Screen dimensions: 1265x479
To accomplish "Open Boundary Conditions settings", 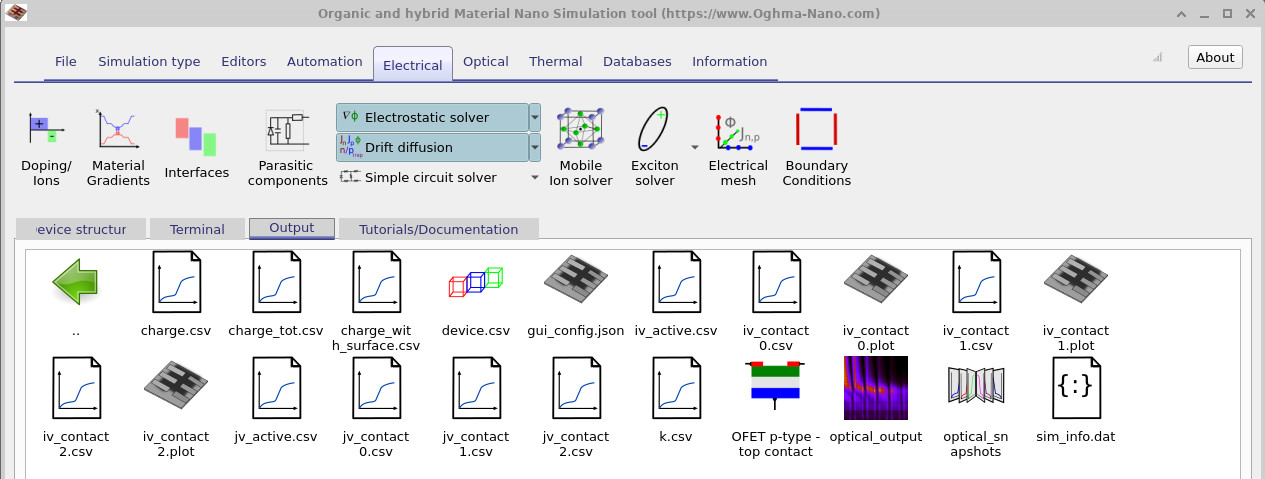I will click(816, 148).
